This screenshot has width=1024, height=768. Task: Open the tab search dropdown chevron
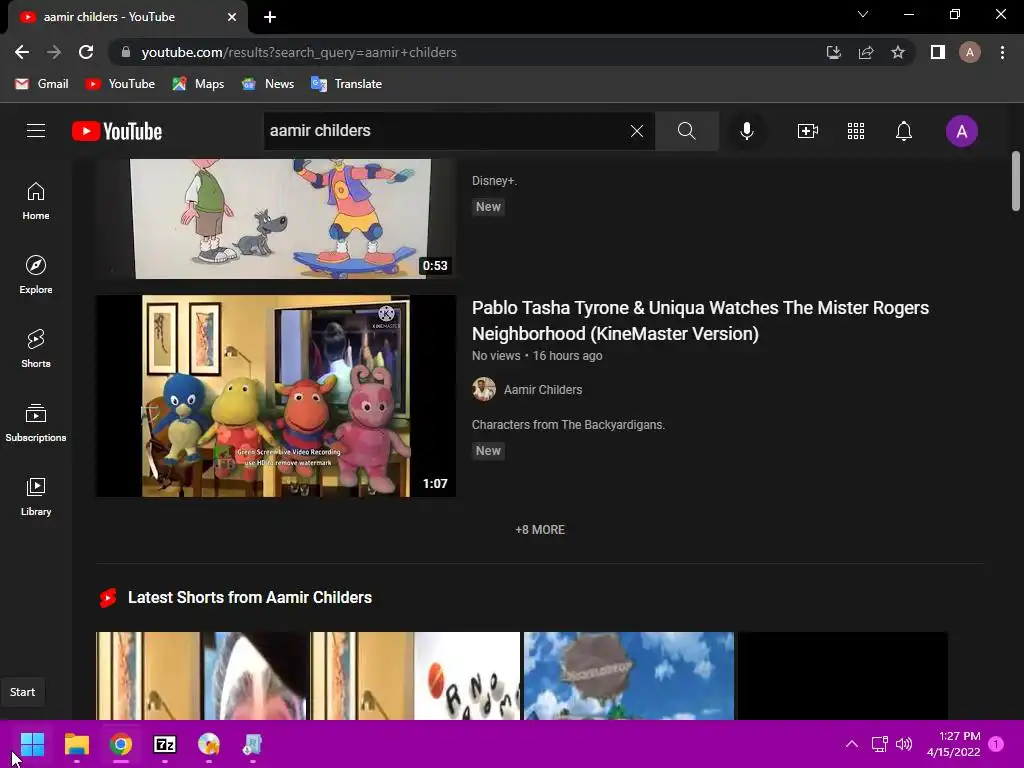pos(863,14)
